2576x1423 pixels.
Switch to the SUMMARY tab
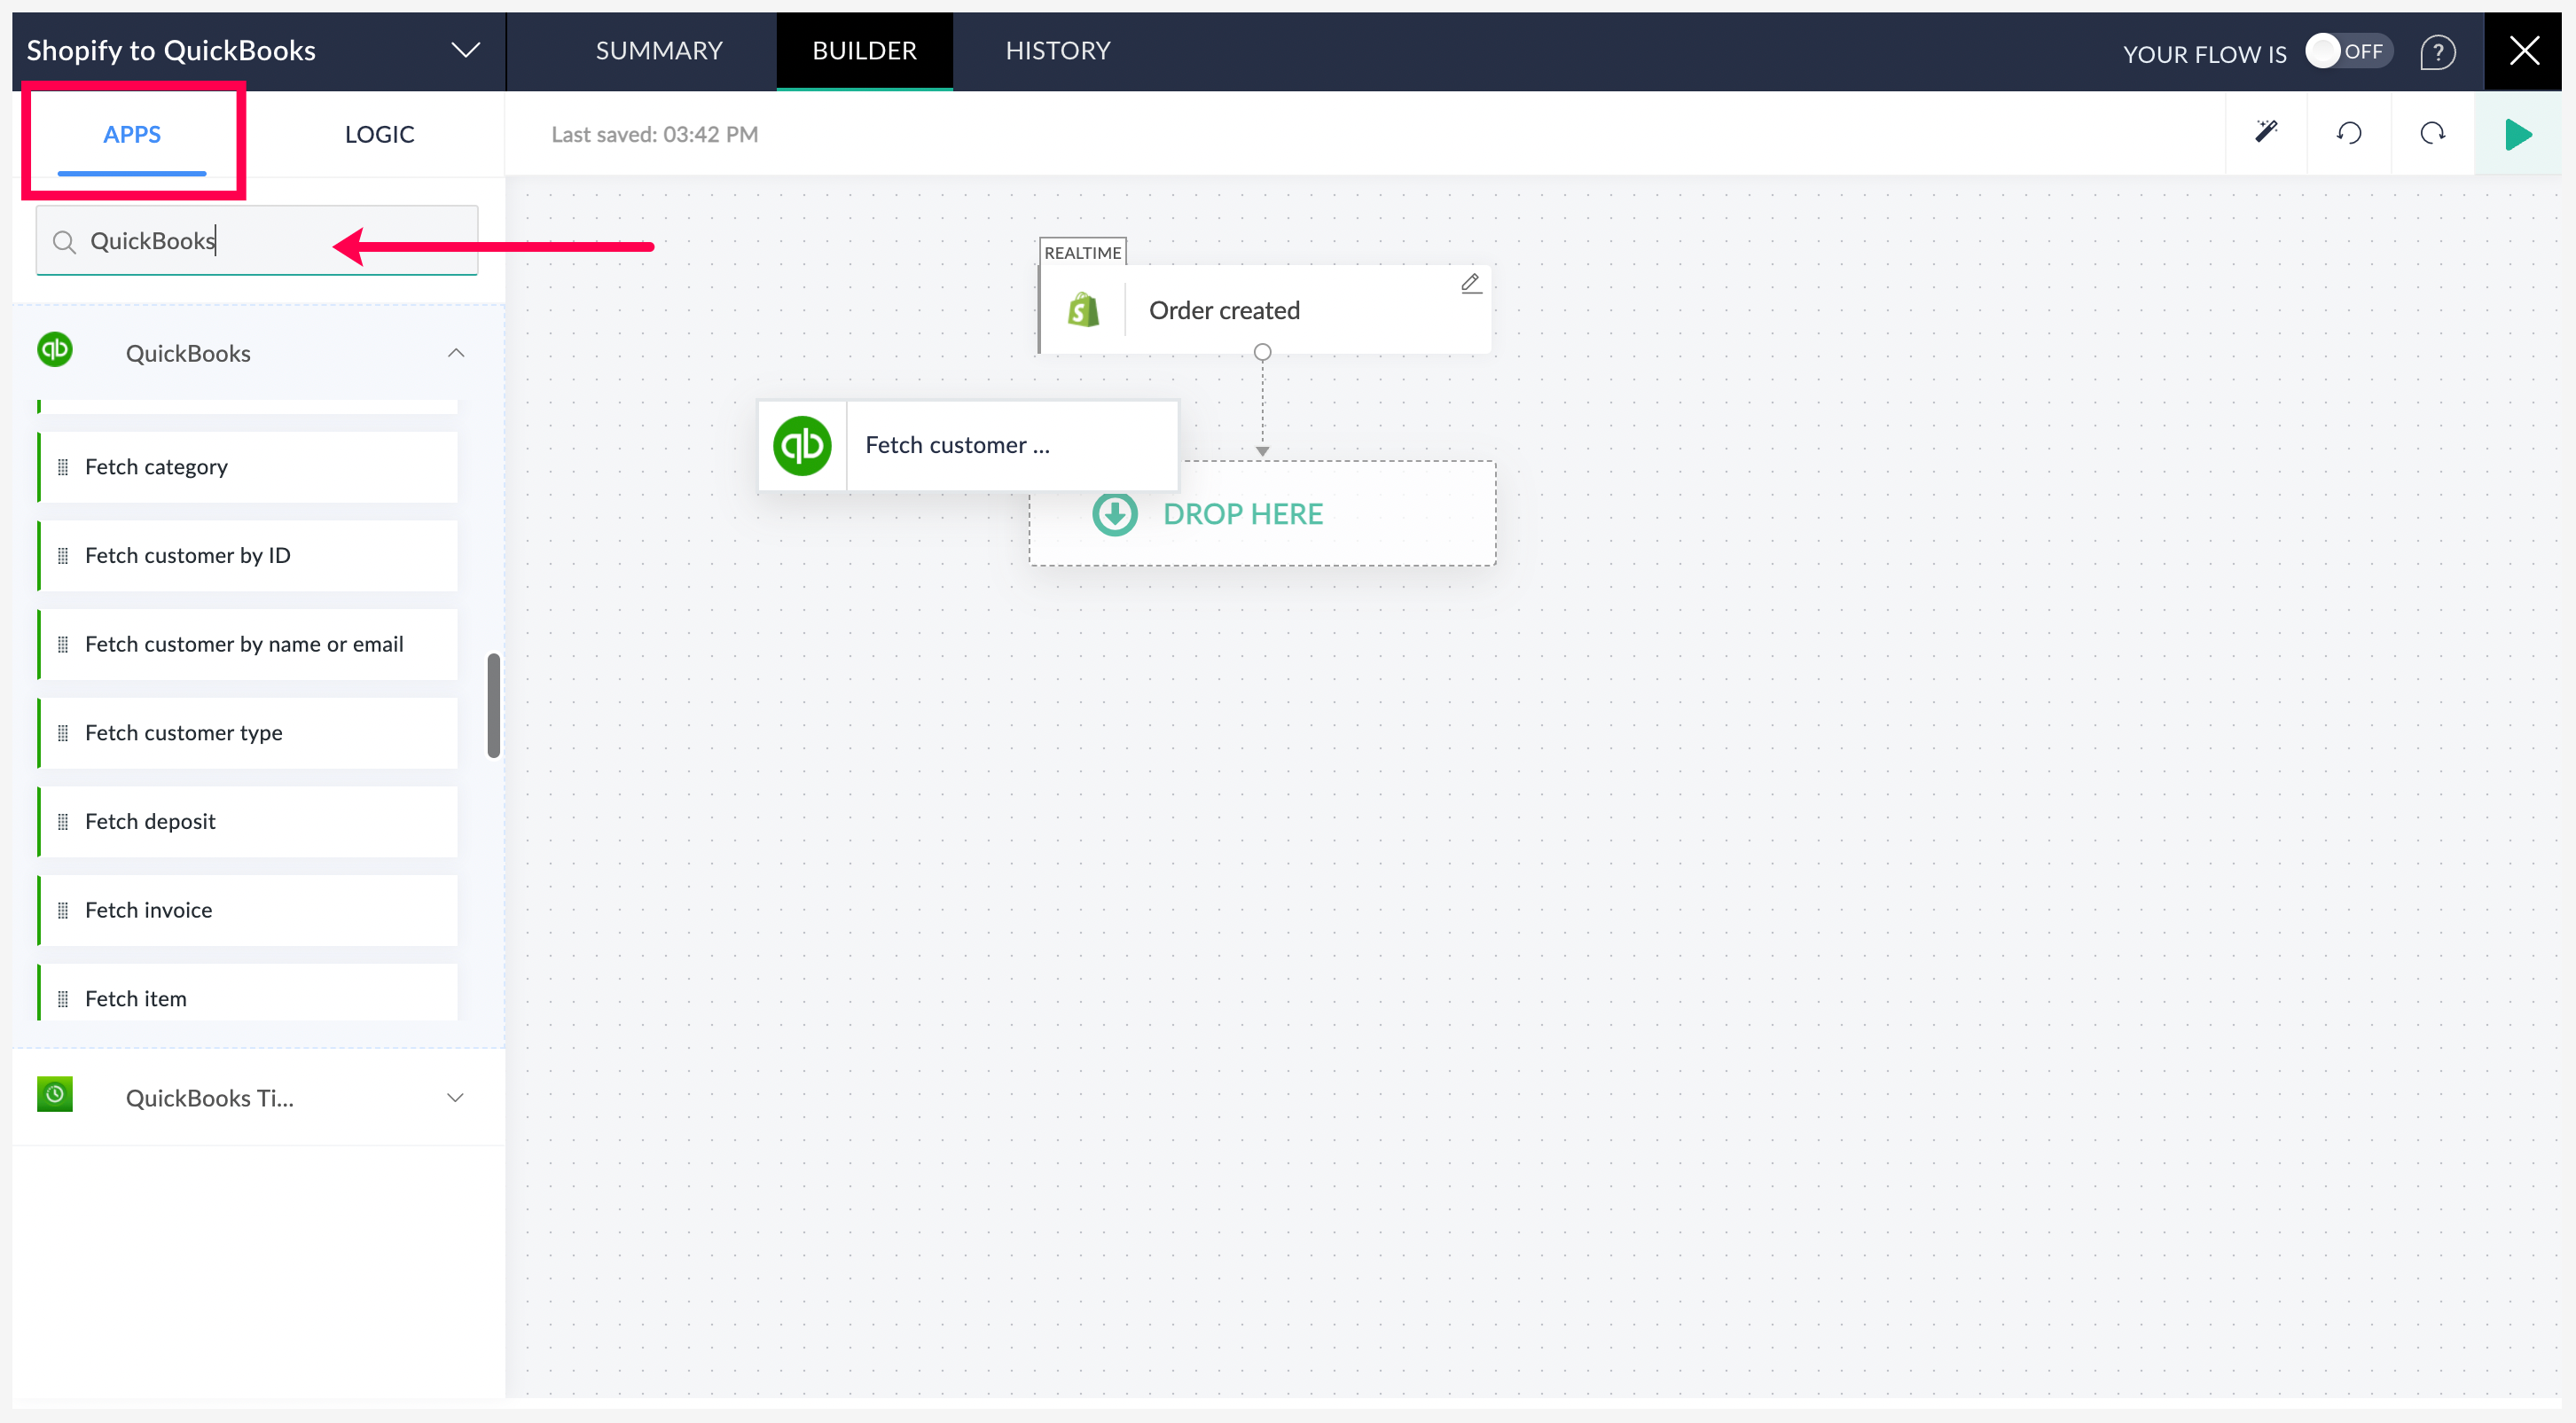658,51
